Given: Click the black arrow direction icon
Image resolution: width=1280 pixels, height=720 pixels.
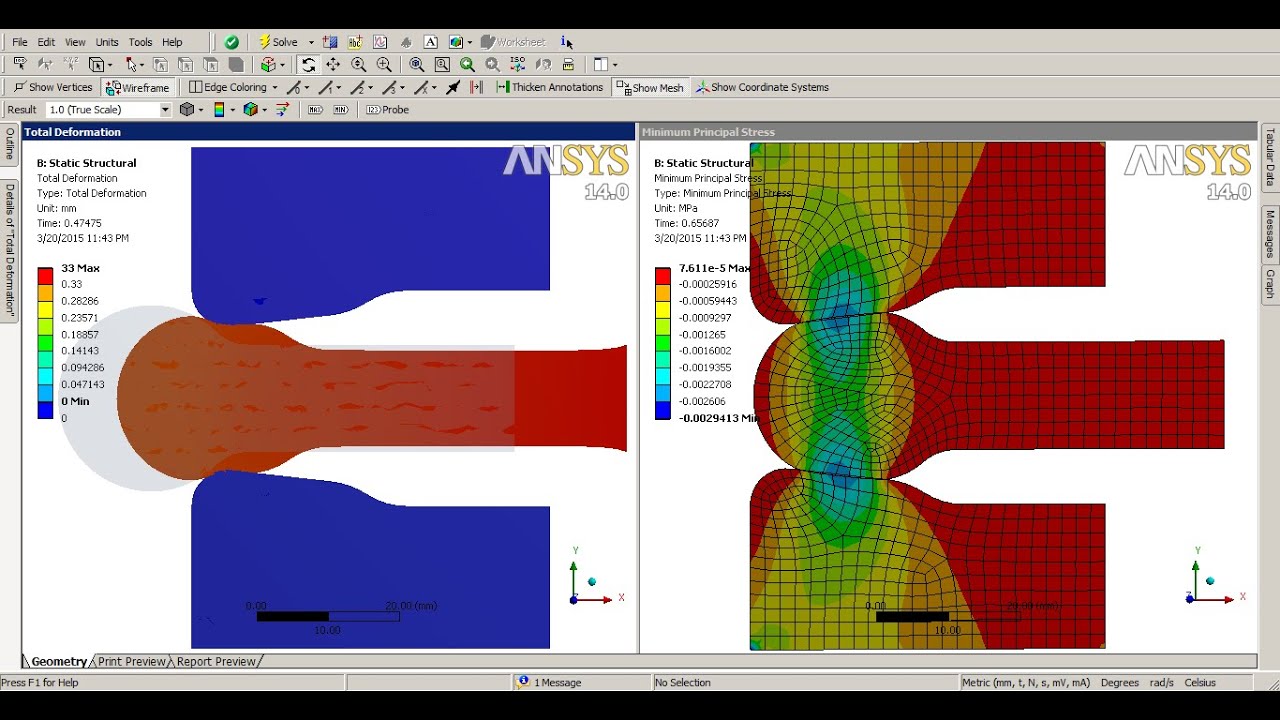Looking at the screenshot, I should [453, 87].
